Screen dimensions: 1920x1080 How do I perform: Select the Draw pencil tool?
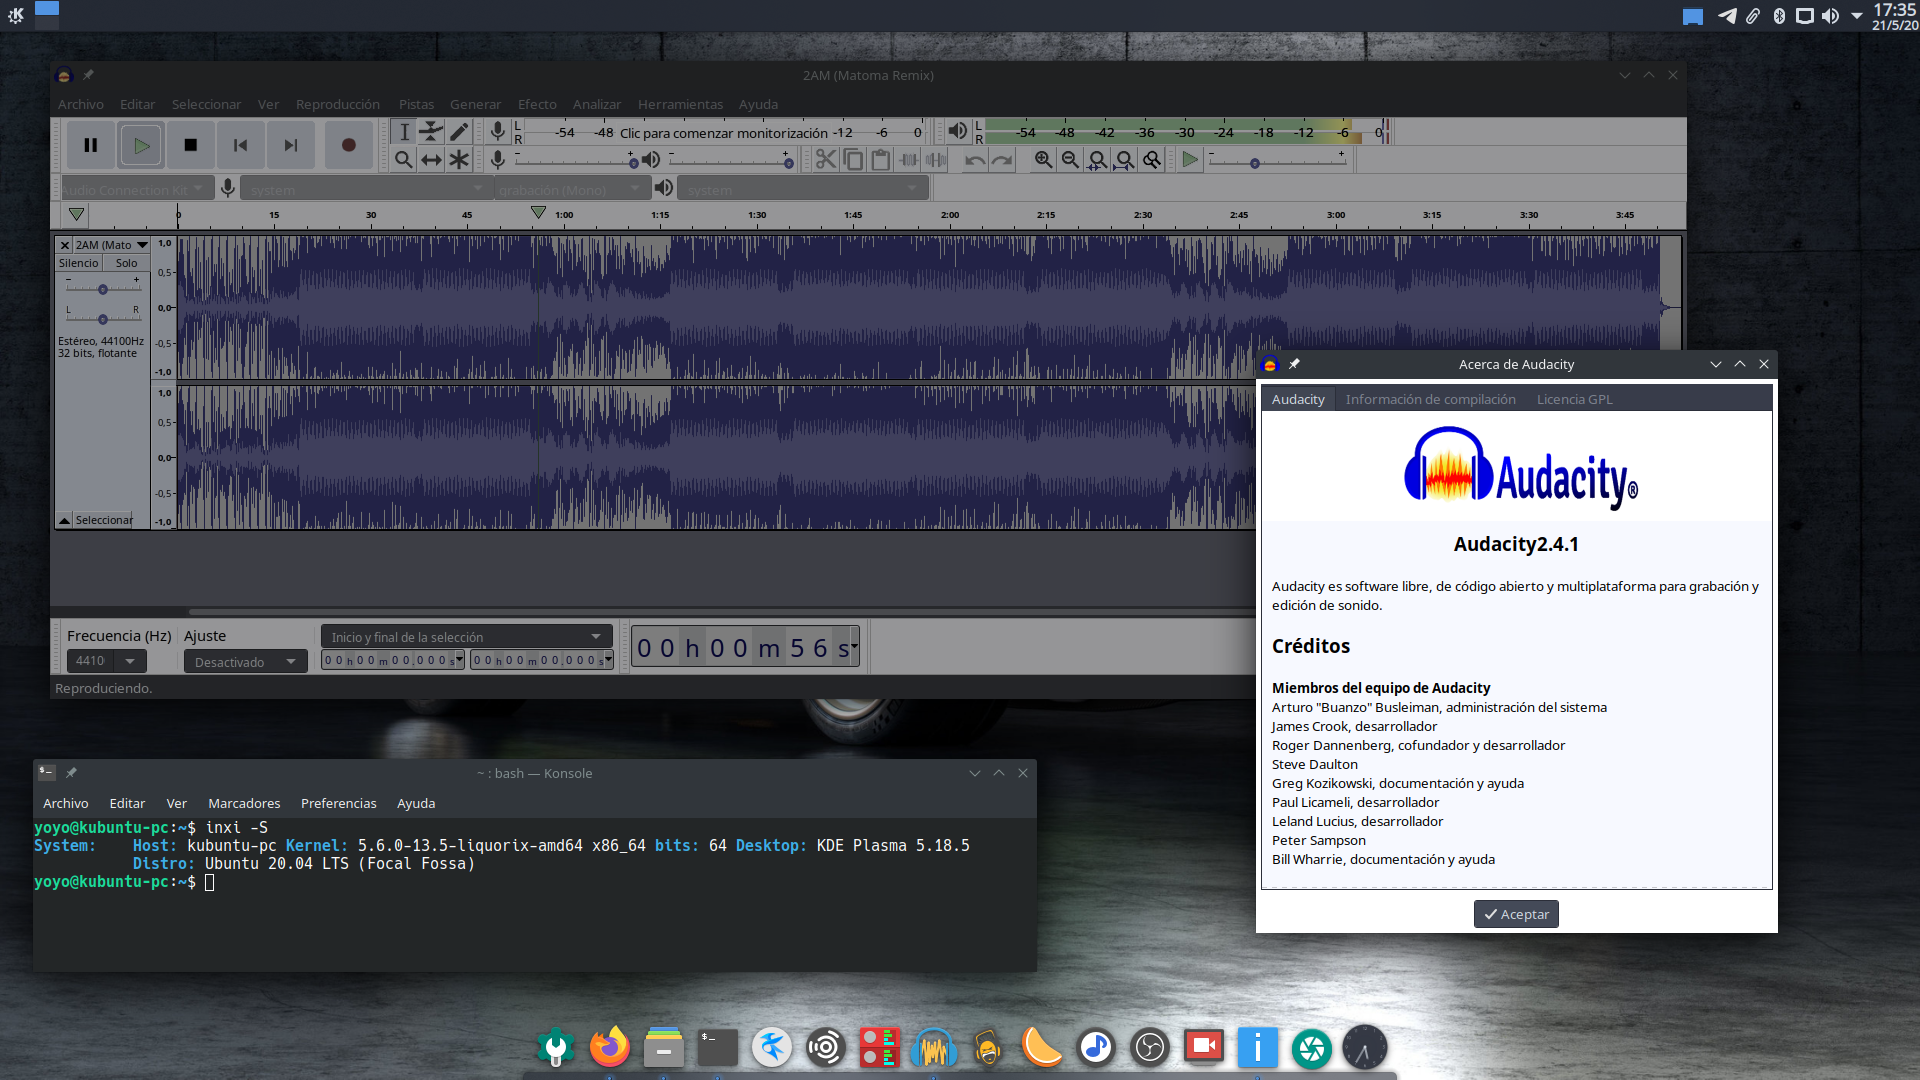click(459, 131)
